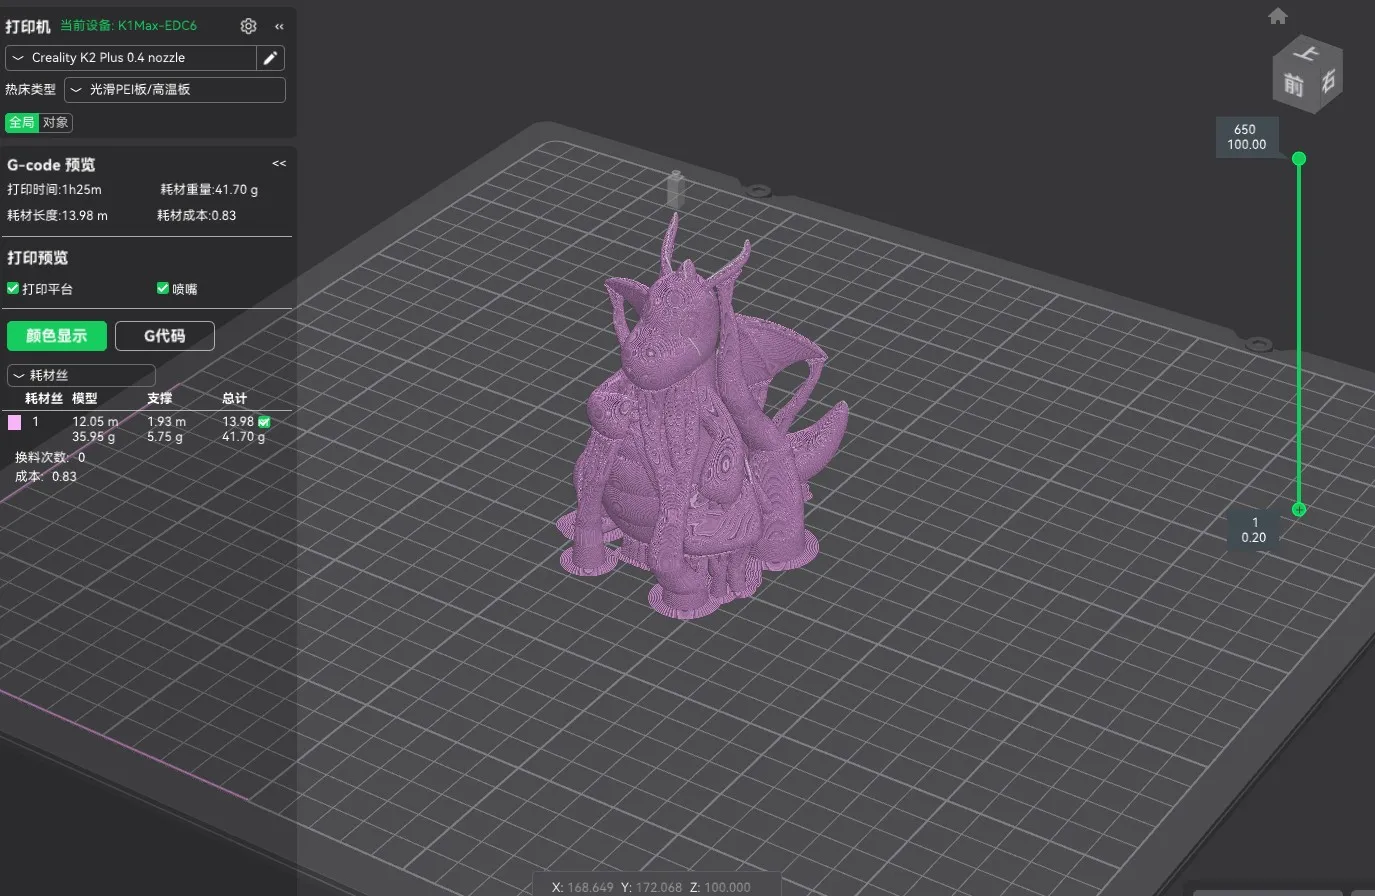Click the top face of the view cube

[1308, 51]
